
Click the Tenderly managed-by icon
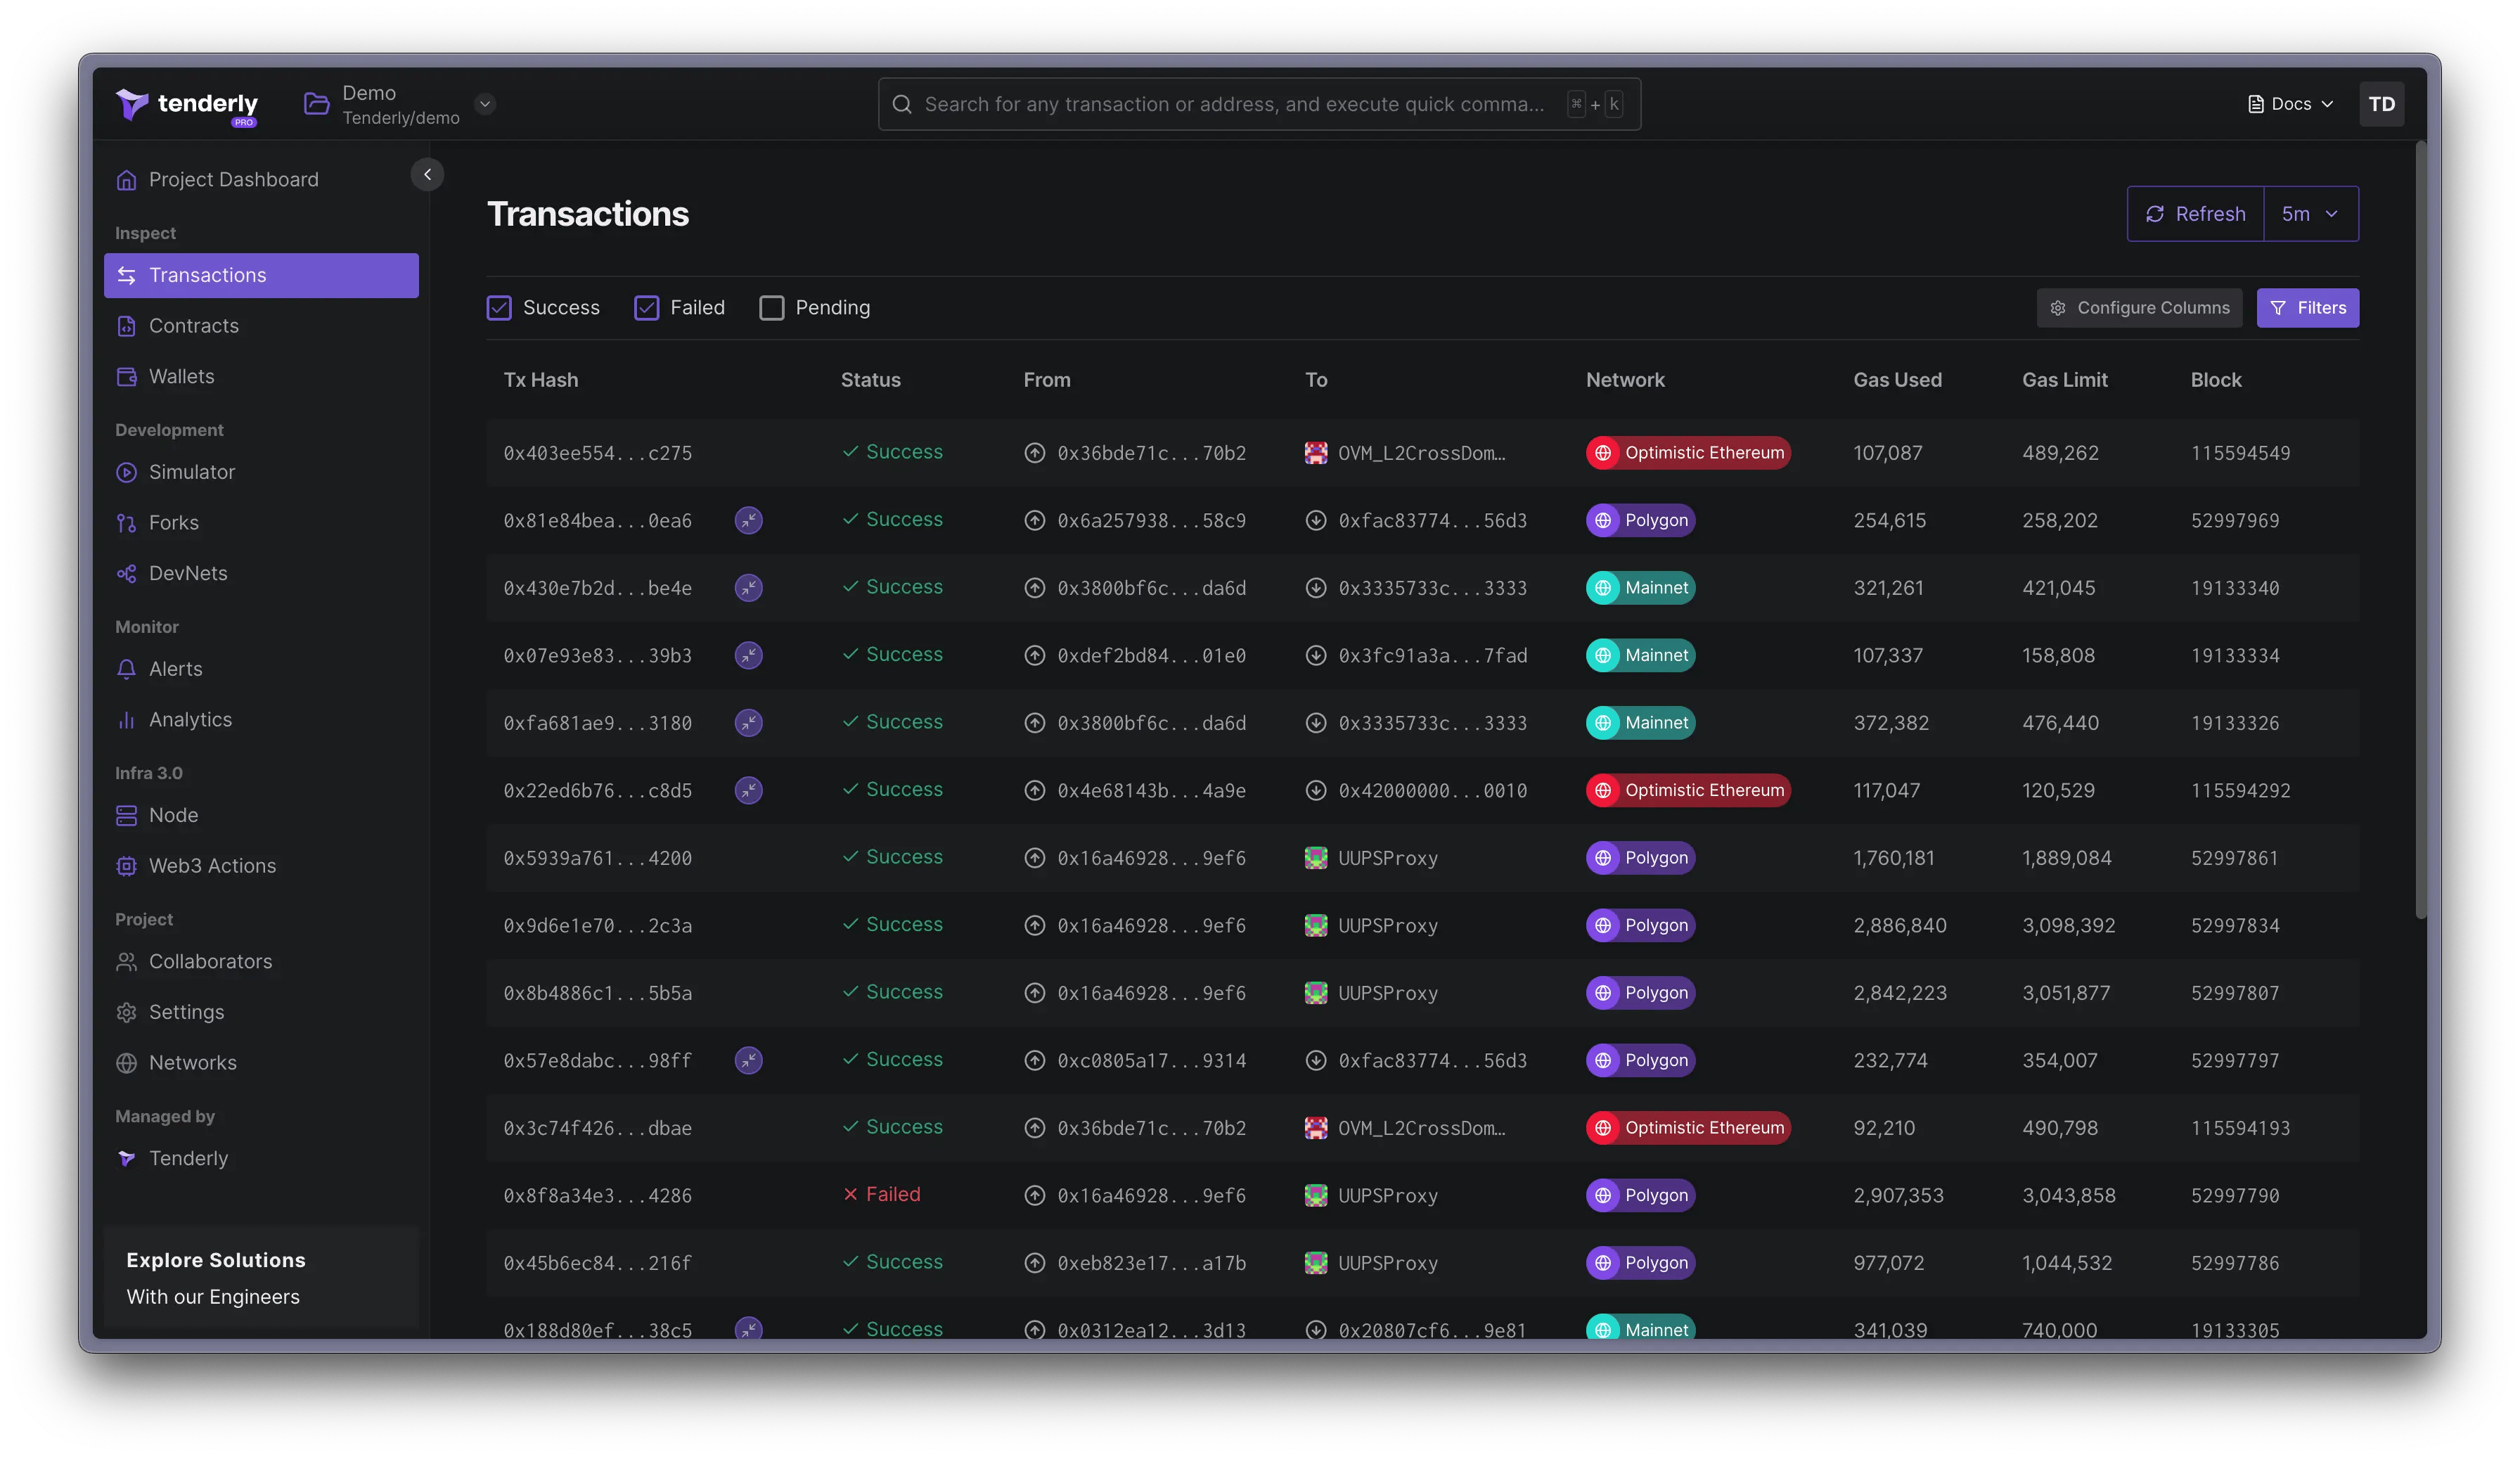[126, 1158]
